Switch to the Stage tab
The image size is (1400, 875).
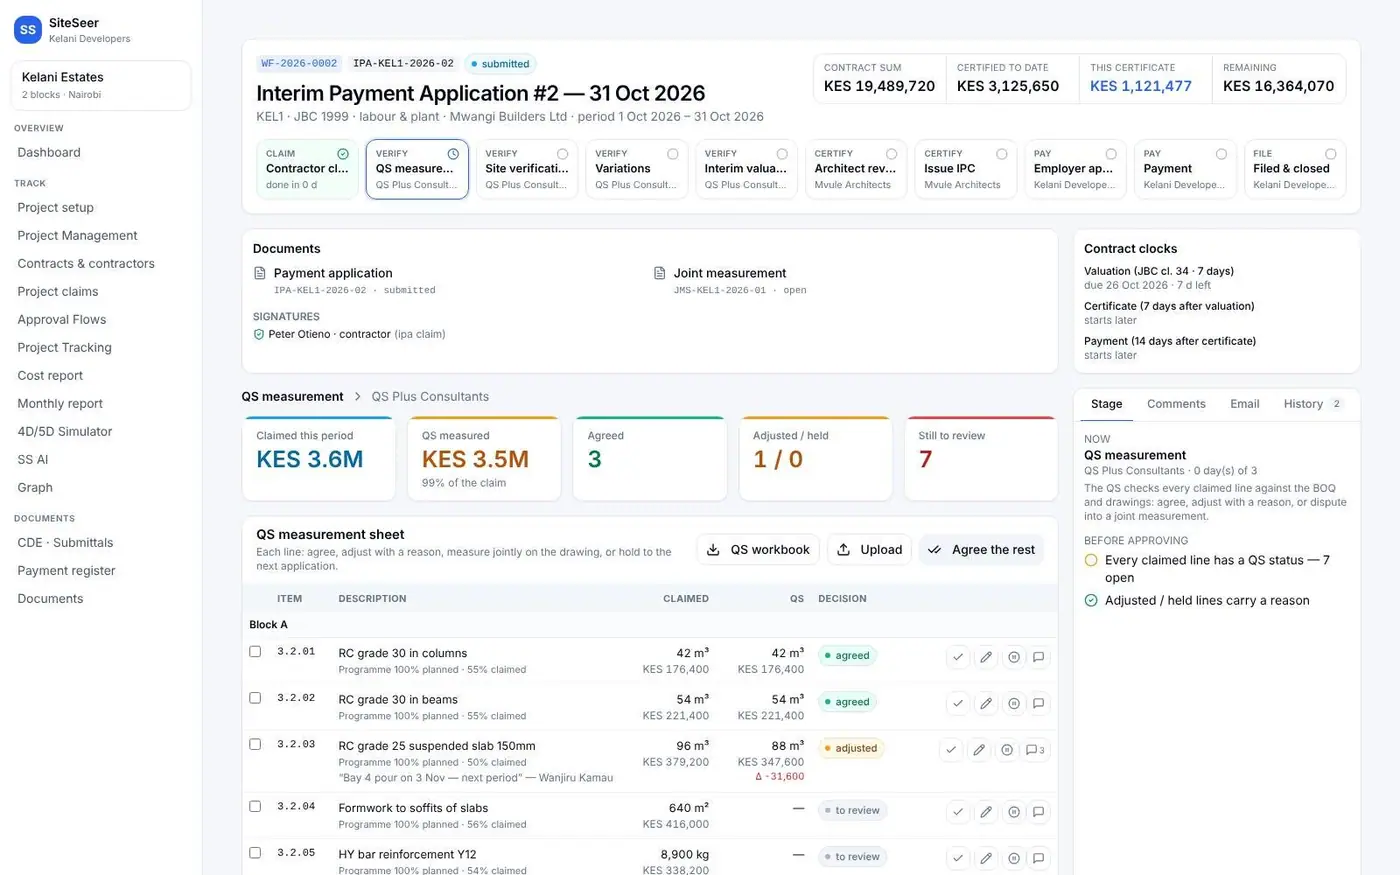pyautogui.click(x=1106, y=404)
